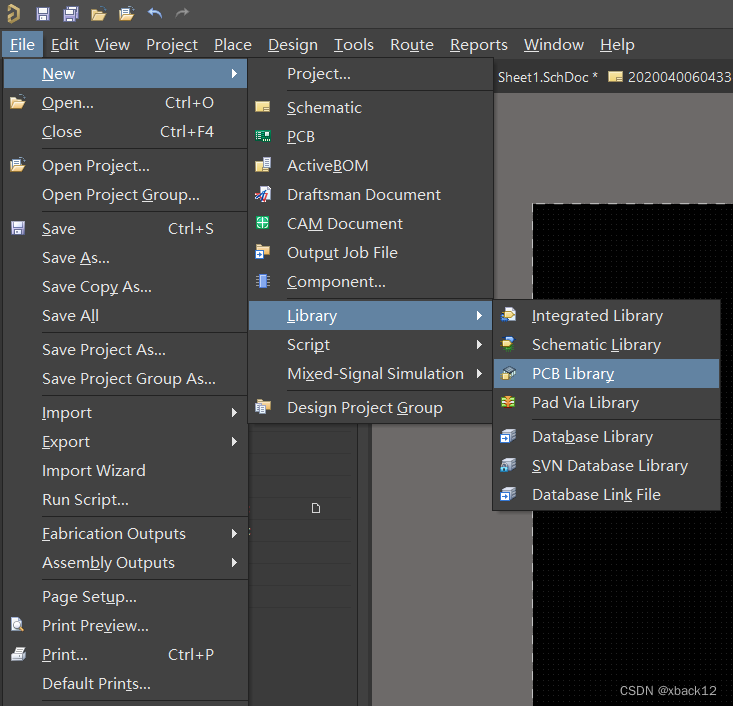
Task: Choose Save All from the File menu
Action: (x=125, y=316)
